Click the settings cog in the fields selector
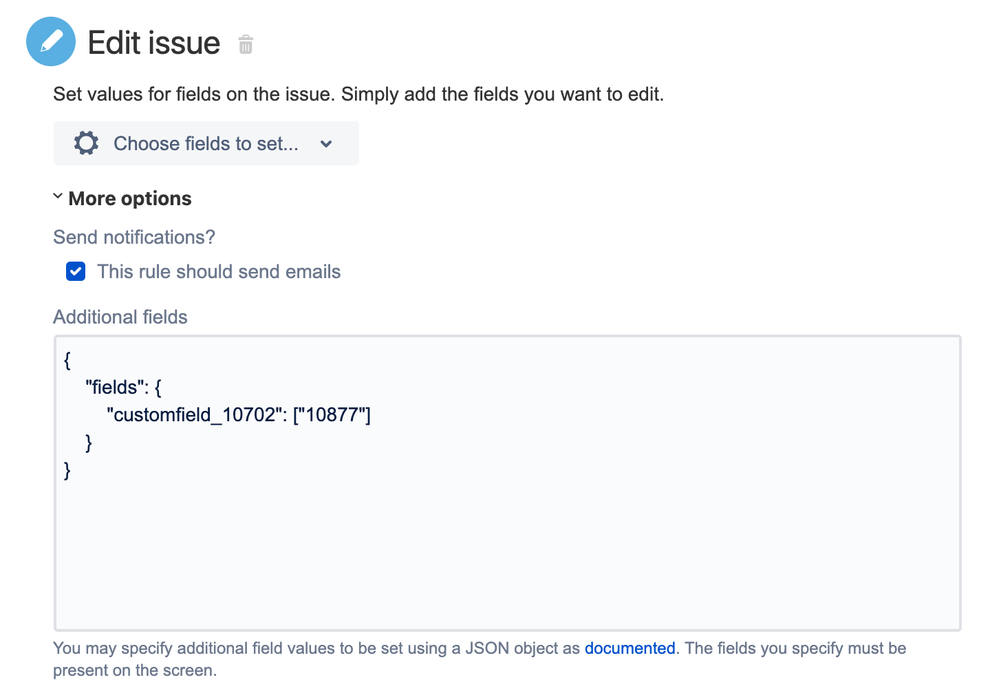999x698 pixels. coord(85,143)
